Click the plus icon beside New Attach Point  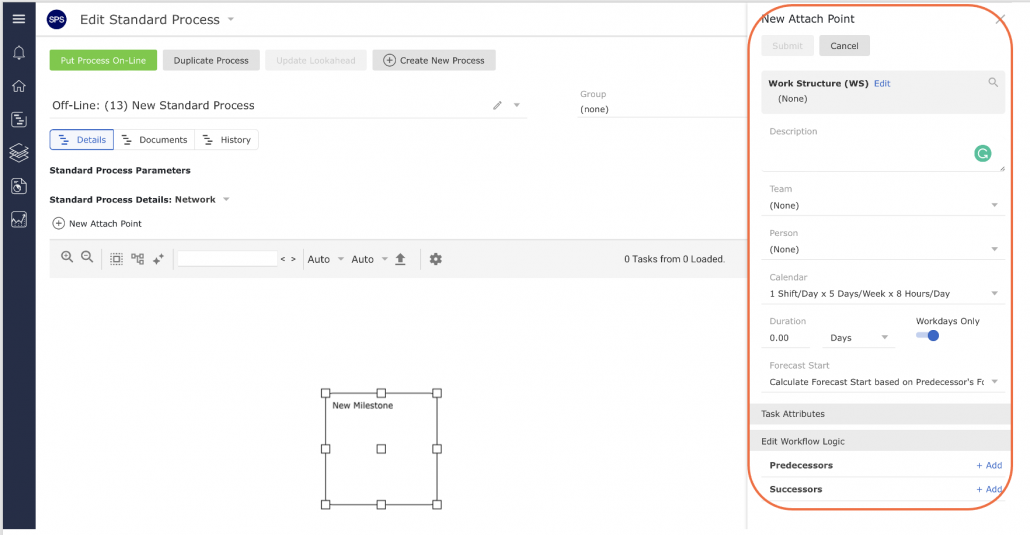[x=58, y=223]
